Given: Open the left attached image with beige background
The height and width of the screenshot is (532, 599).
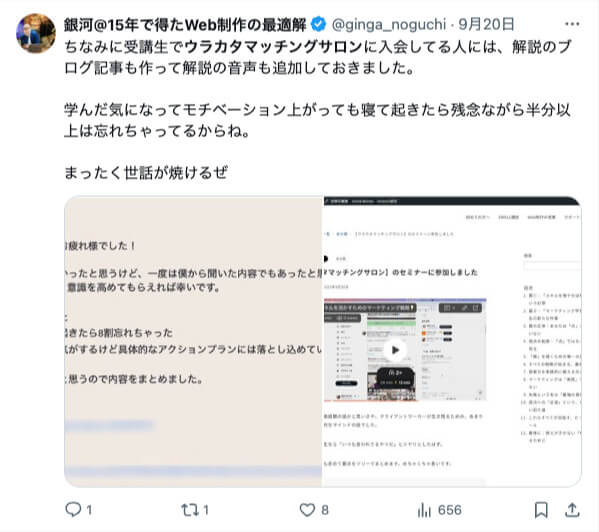Looking at the screenshot, I should pos(193,341).
